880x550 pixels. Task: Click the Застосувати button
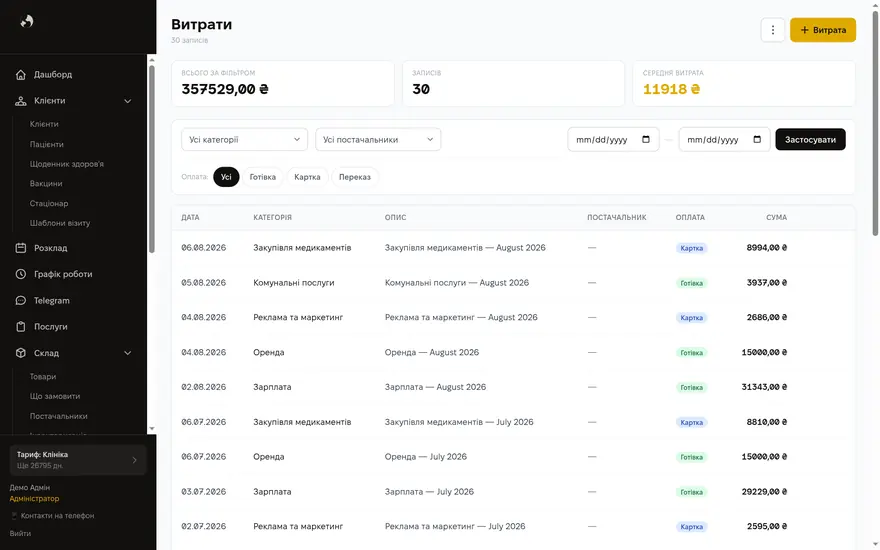pyautogui.click(x=810, y=140)
